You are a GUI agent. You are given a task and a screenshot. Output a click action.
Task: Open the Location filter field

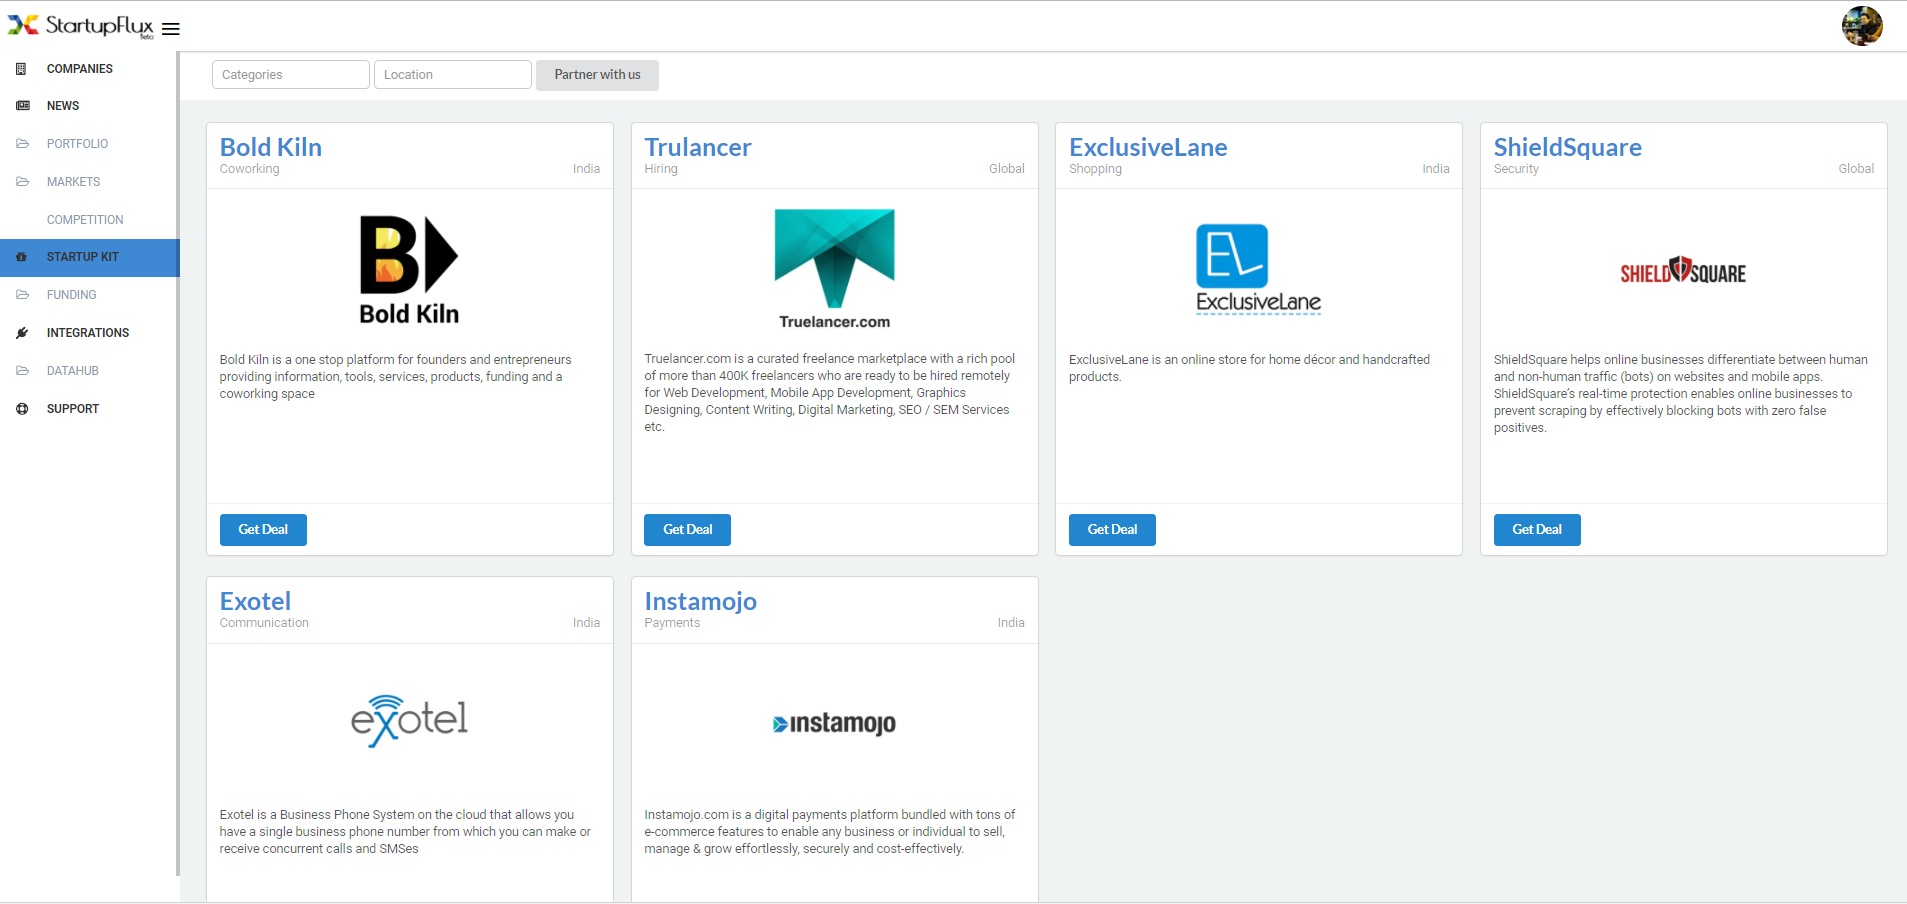tap(453, 75)
